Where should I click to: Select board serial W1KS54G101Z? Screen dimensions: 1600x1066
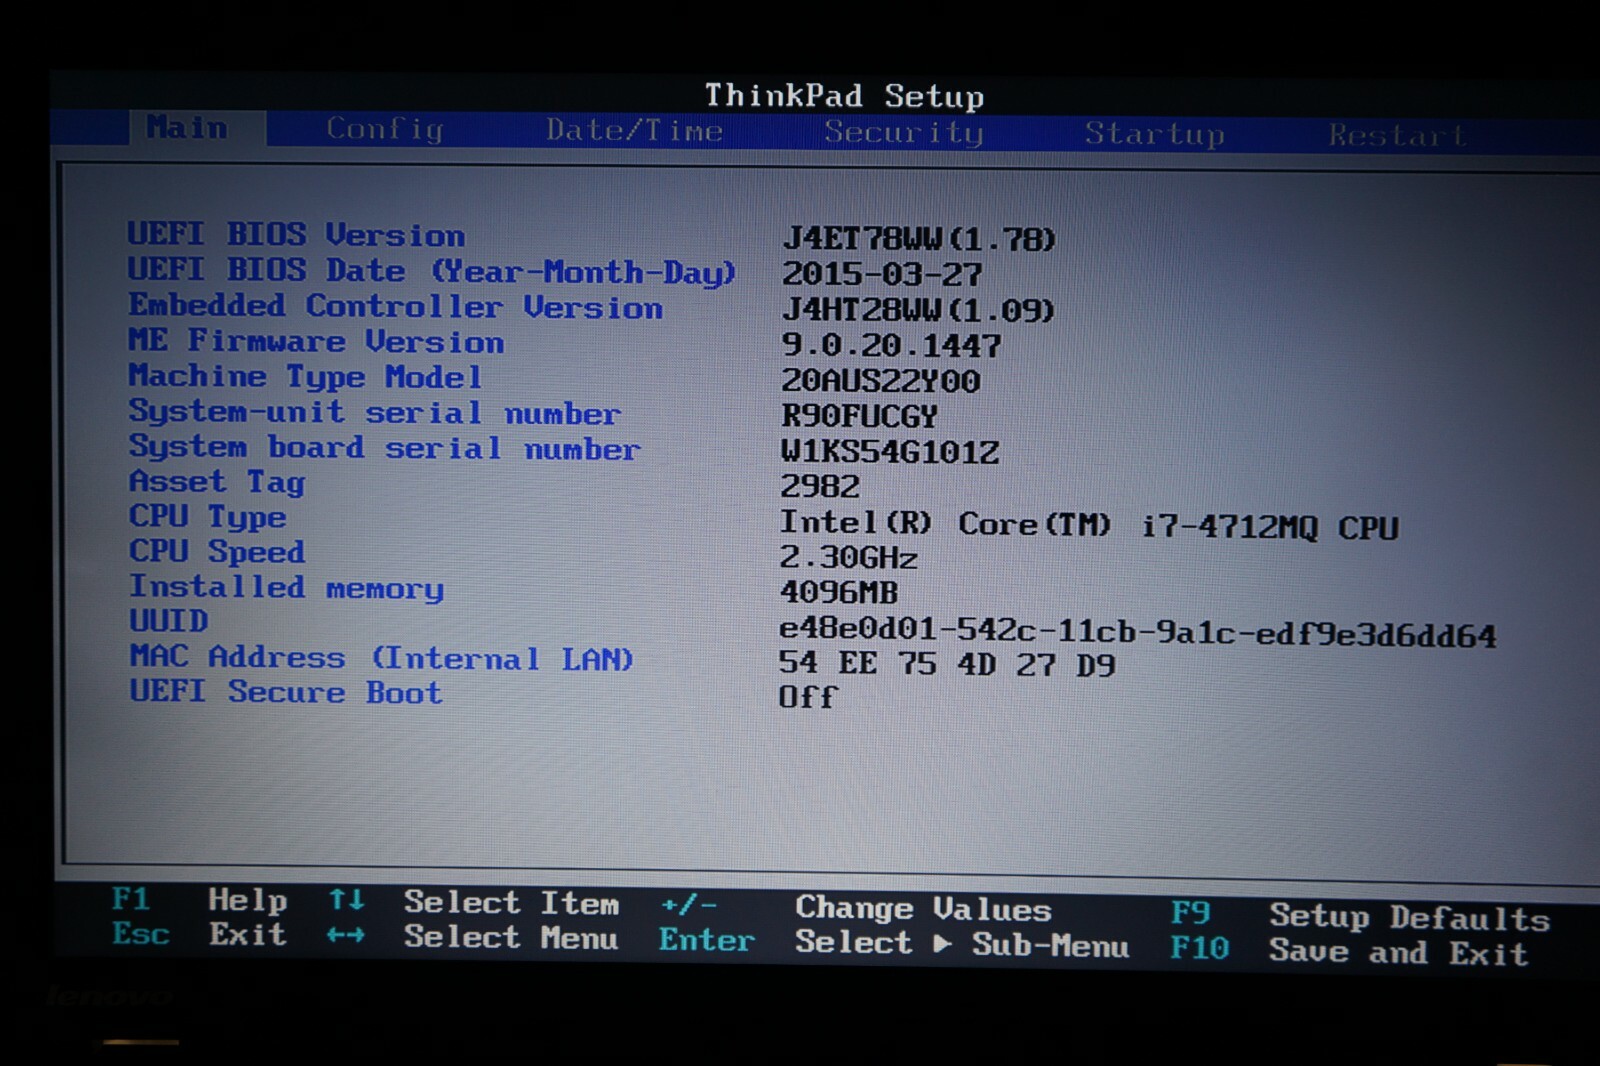point(890,452)
